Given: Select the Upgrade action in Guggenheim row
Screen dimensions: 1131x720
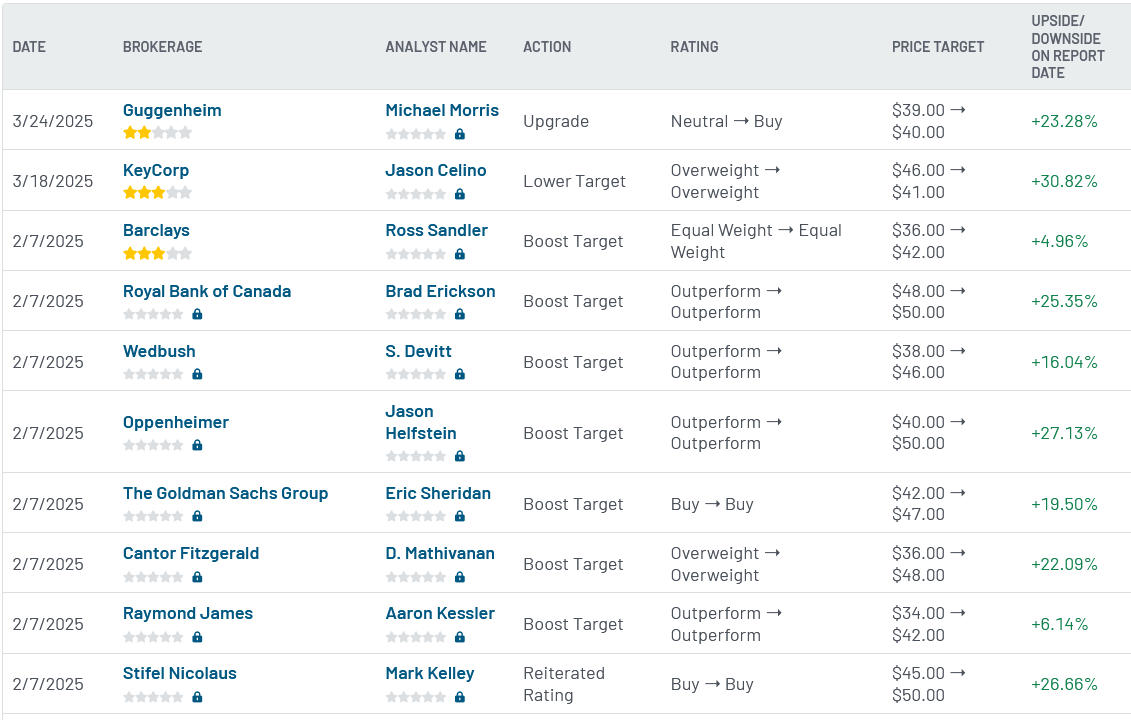Looking at the screenshot, I should (x=556, y=121).
